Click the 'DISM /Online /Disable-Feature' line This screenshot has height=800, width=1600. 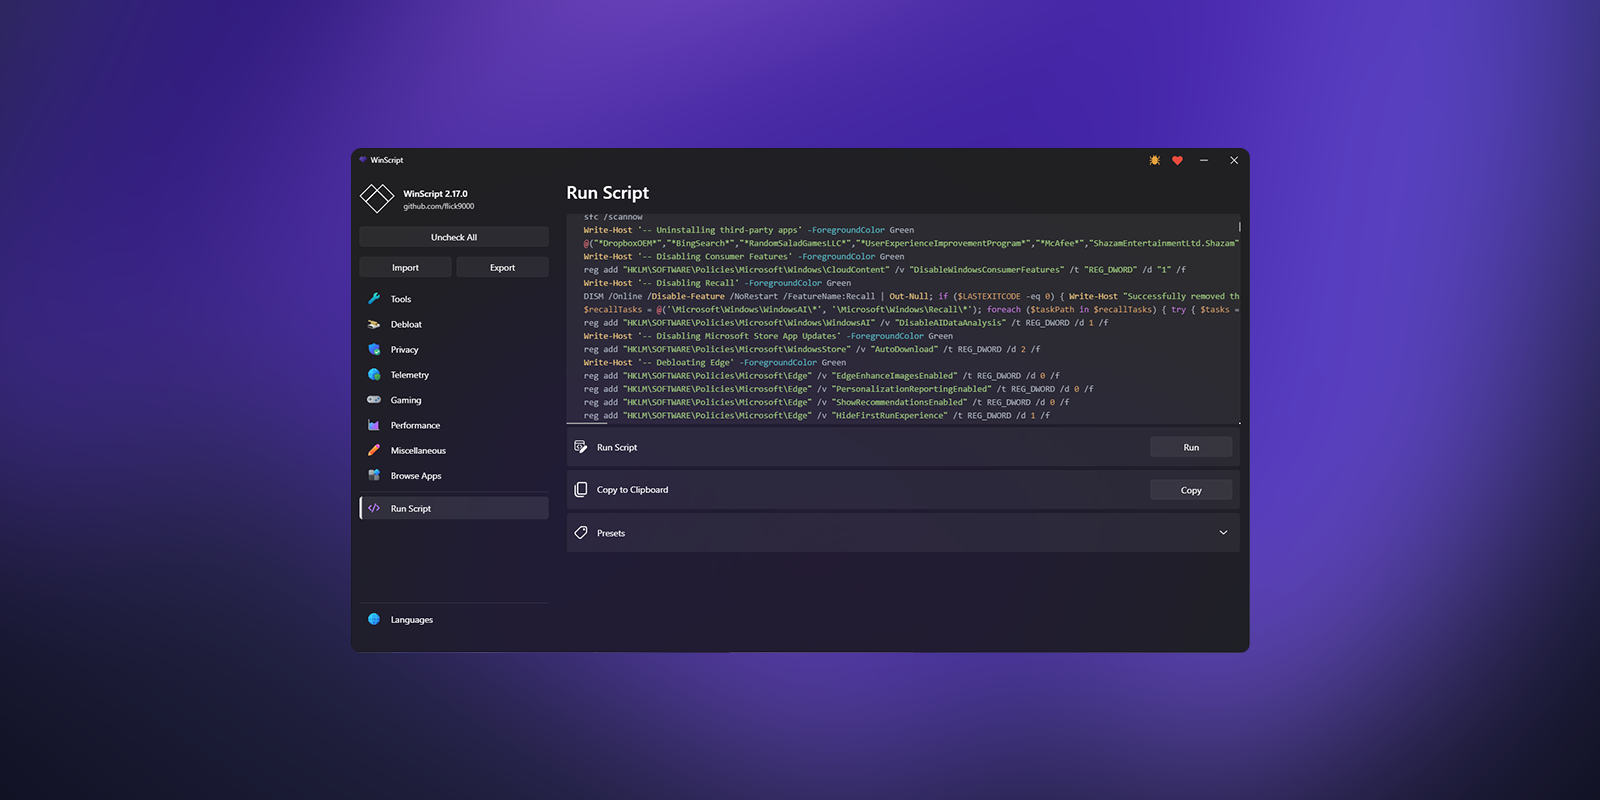coord(911,296)
